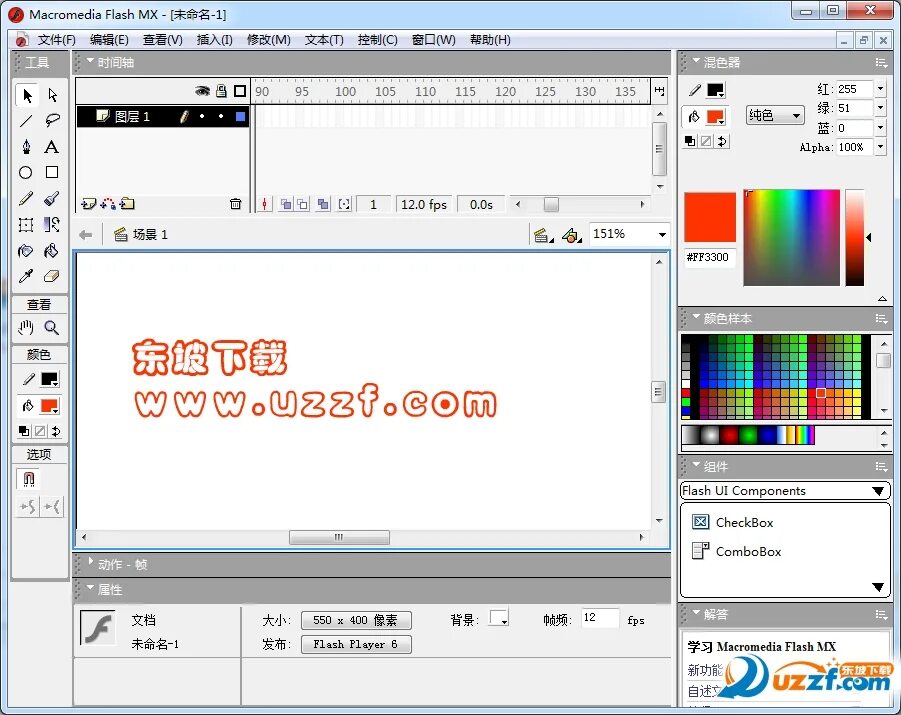Open the stage zoom 151% dropdown
Viewport: 901px width, 715px height.
pos(662,235)
